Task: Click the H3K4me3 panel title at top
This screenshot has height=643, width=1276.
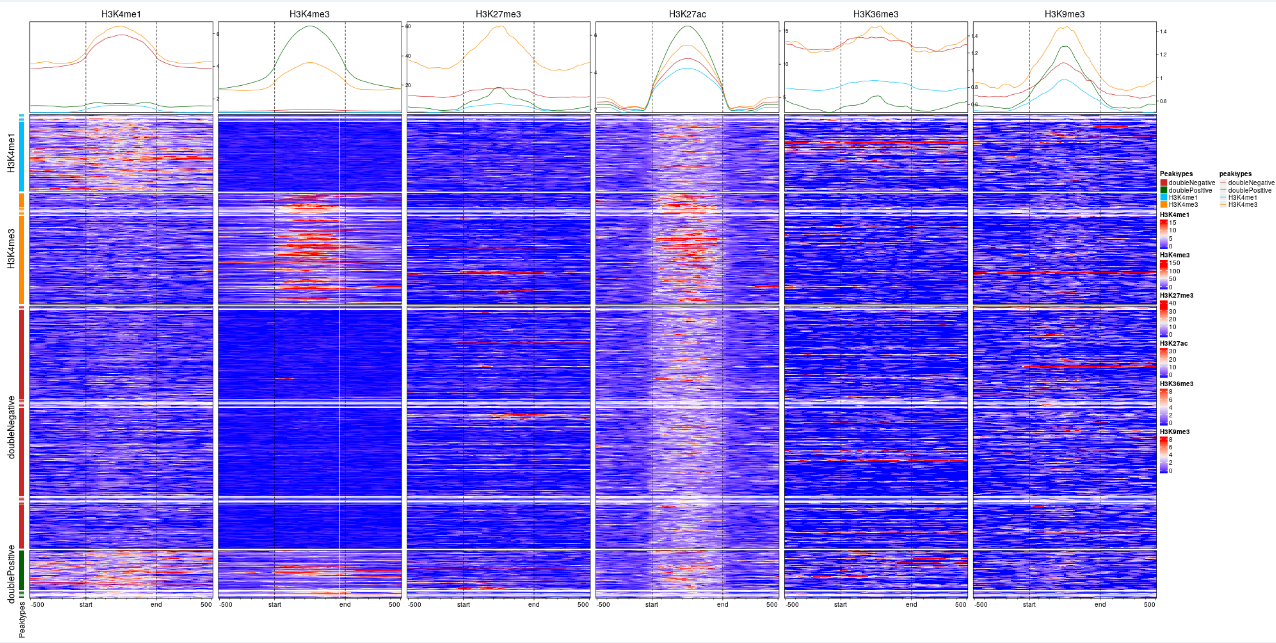Action: tap(309, 15)
